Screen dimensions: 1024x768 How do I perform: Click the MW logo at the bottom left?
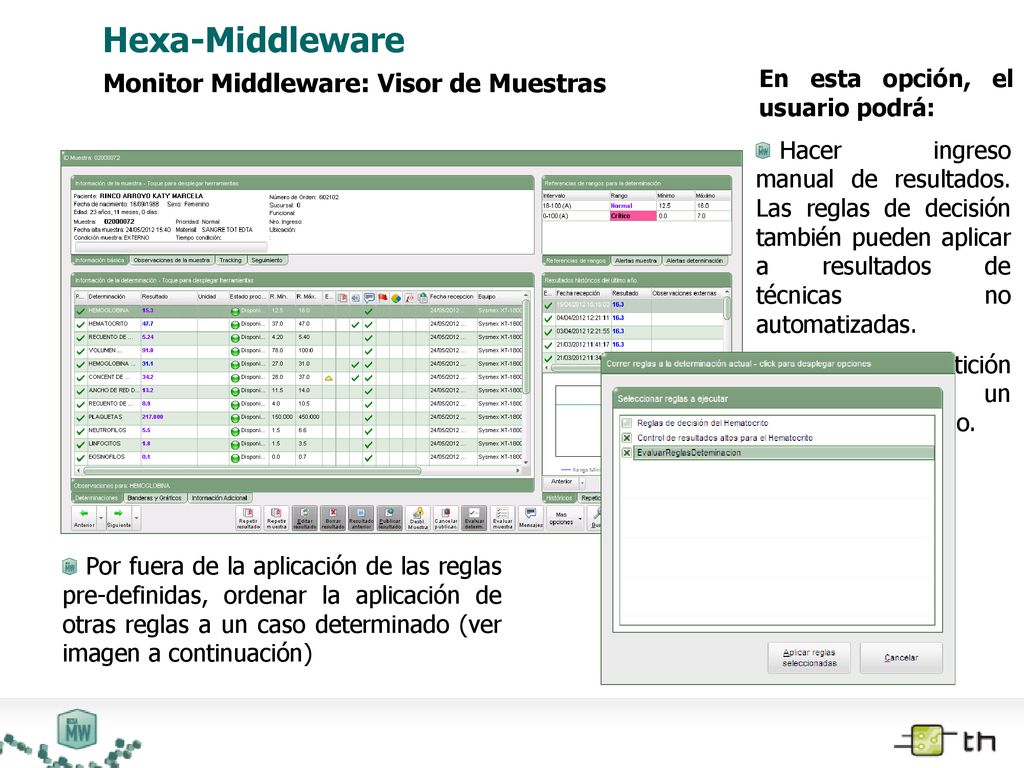[77, 730]
